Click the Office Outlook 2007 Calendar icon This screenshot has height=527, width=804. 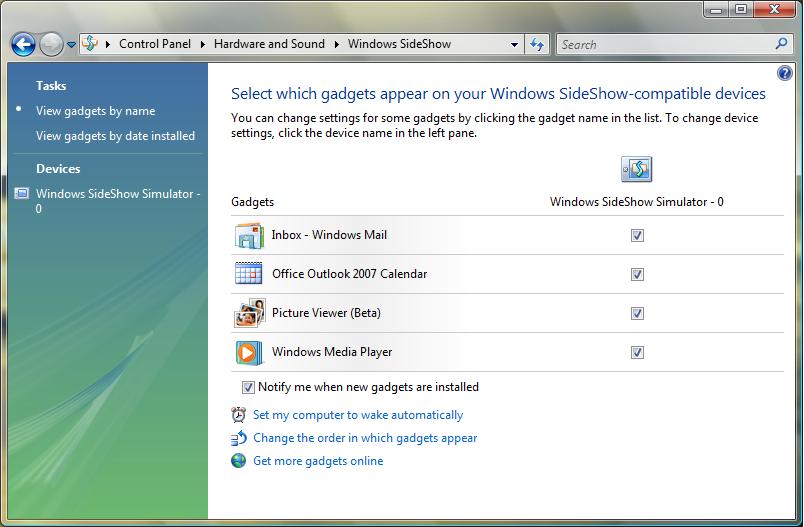249,273
